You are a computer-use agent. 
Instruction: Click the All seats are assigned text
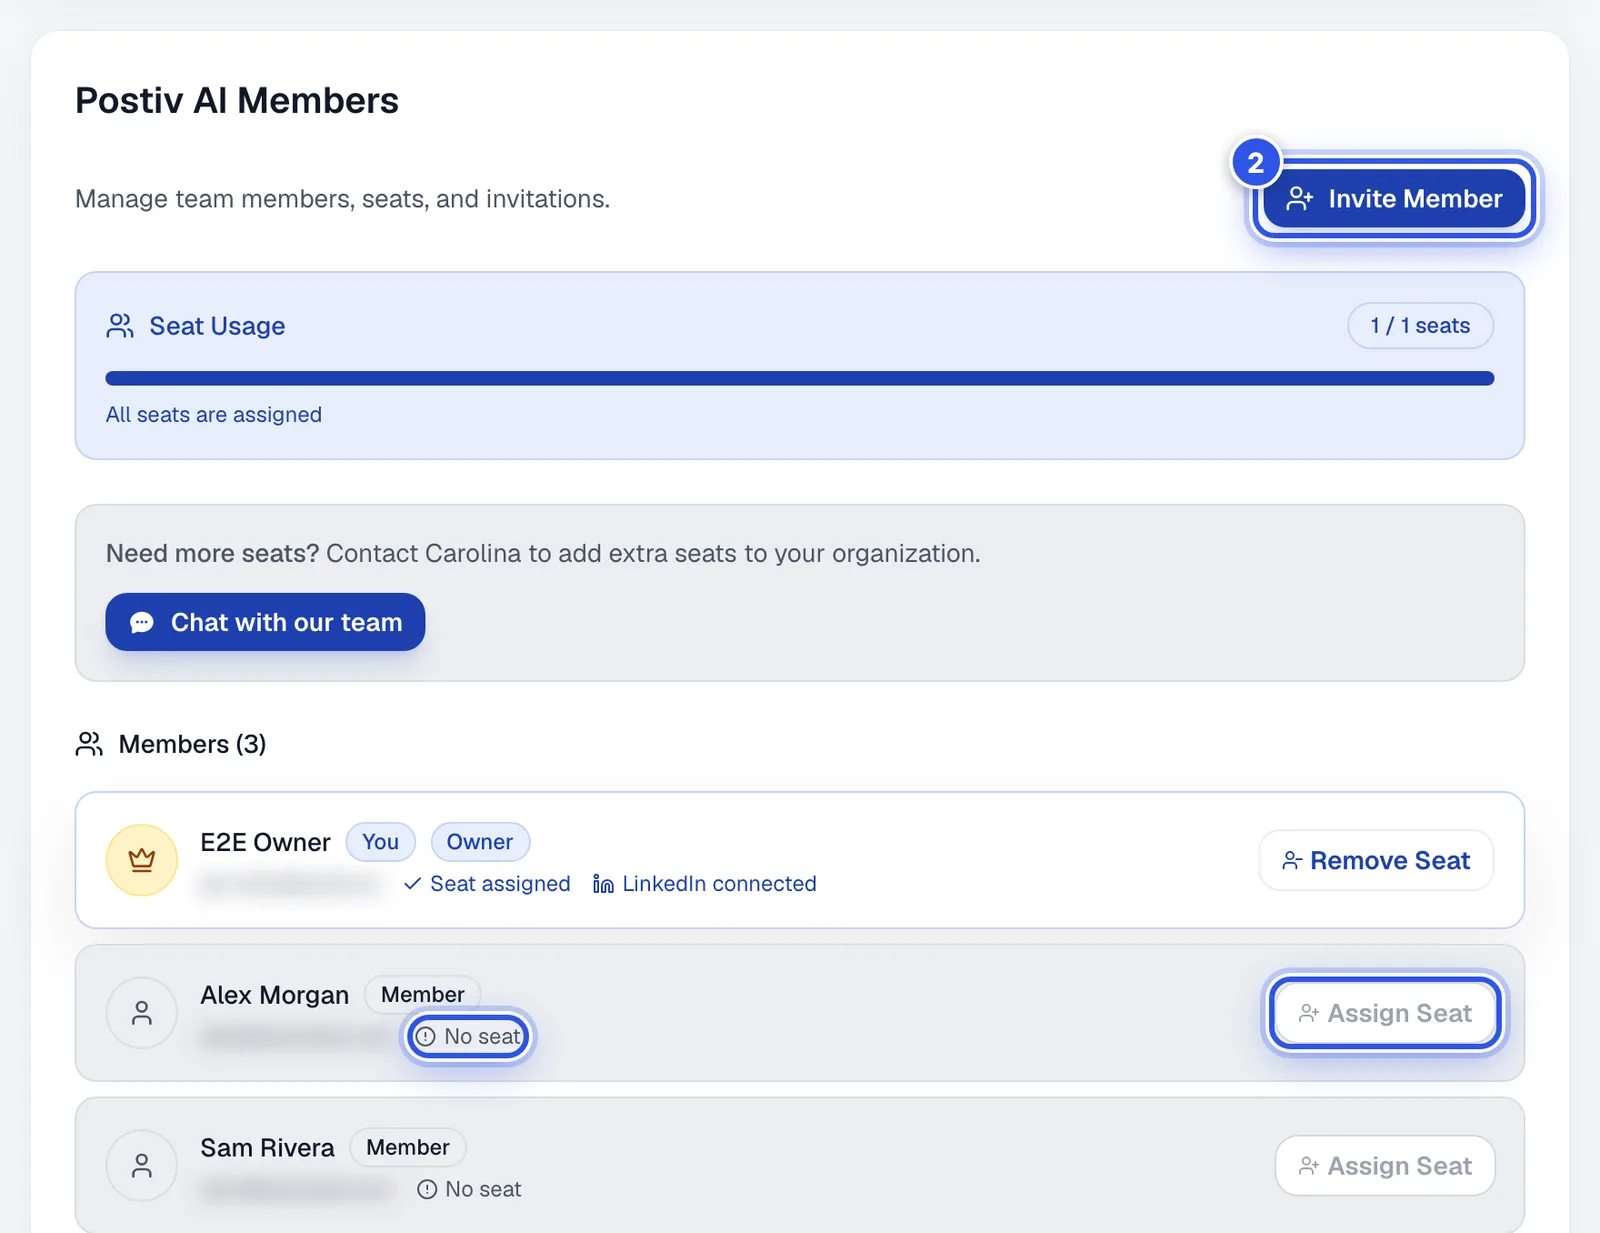(x=214, y=415)
